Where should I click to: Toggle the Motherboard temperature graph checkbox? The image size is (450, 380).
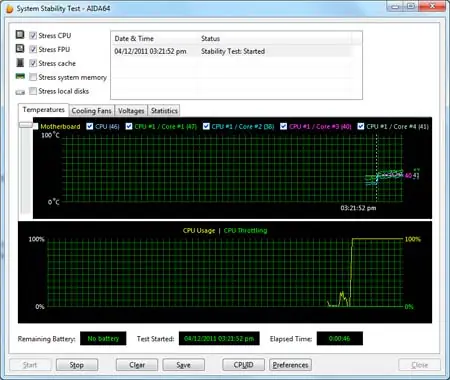pyautogui.click(x=35, y=126)
